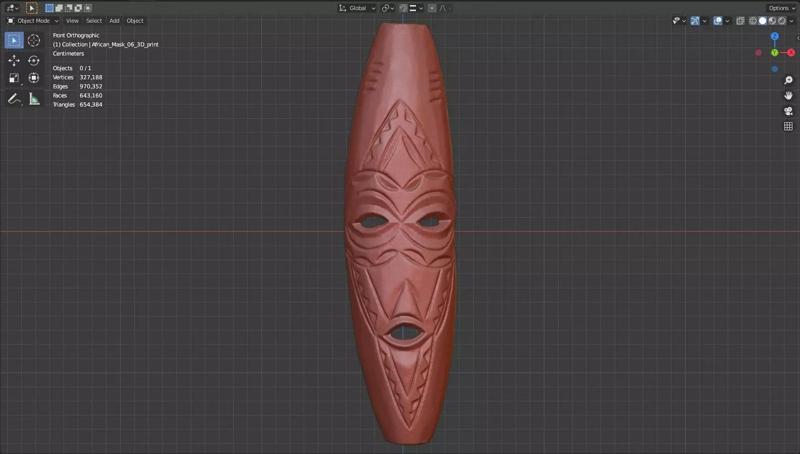800x454 pixels.
Task: Open the Object Mode dropdown
Action: [x=33, y=21]
